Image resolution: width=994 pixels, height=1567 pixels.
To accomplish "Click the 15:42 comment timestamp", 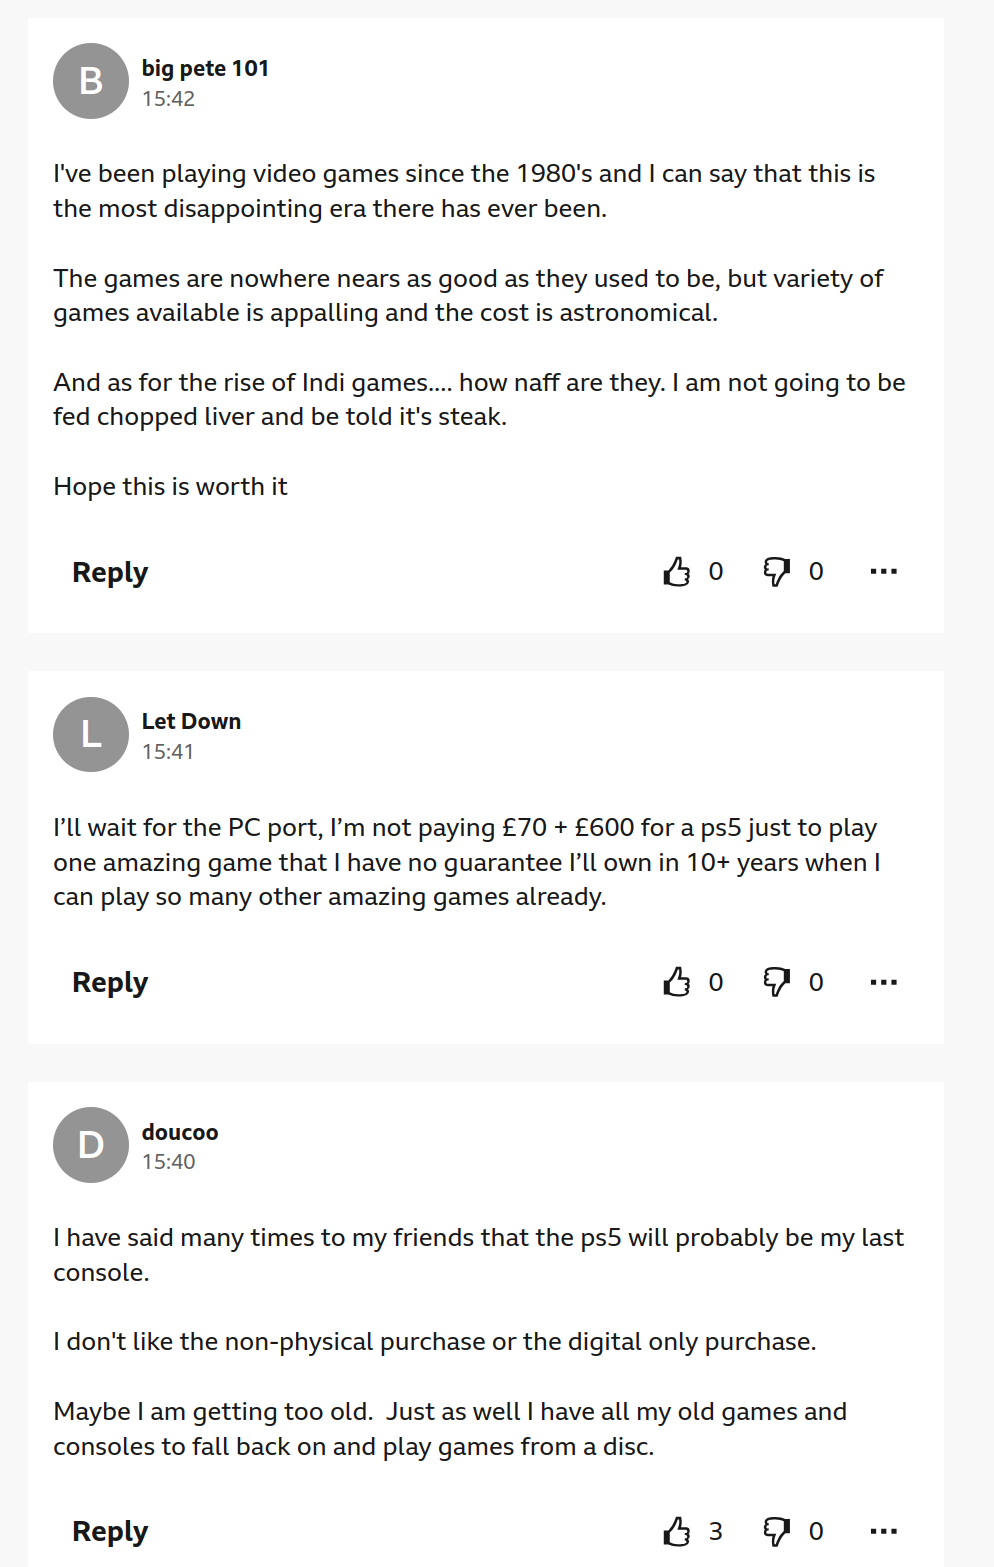I will (x=168, y=99).
